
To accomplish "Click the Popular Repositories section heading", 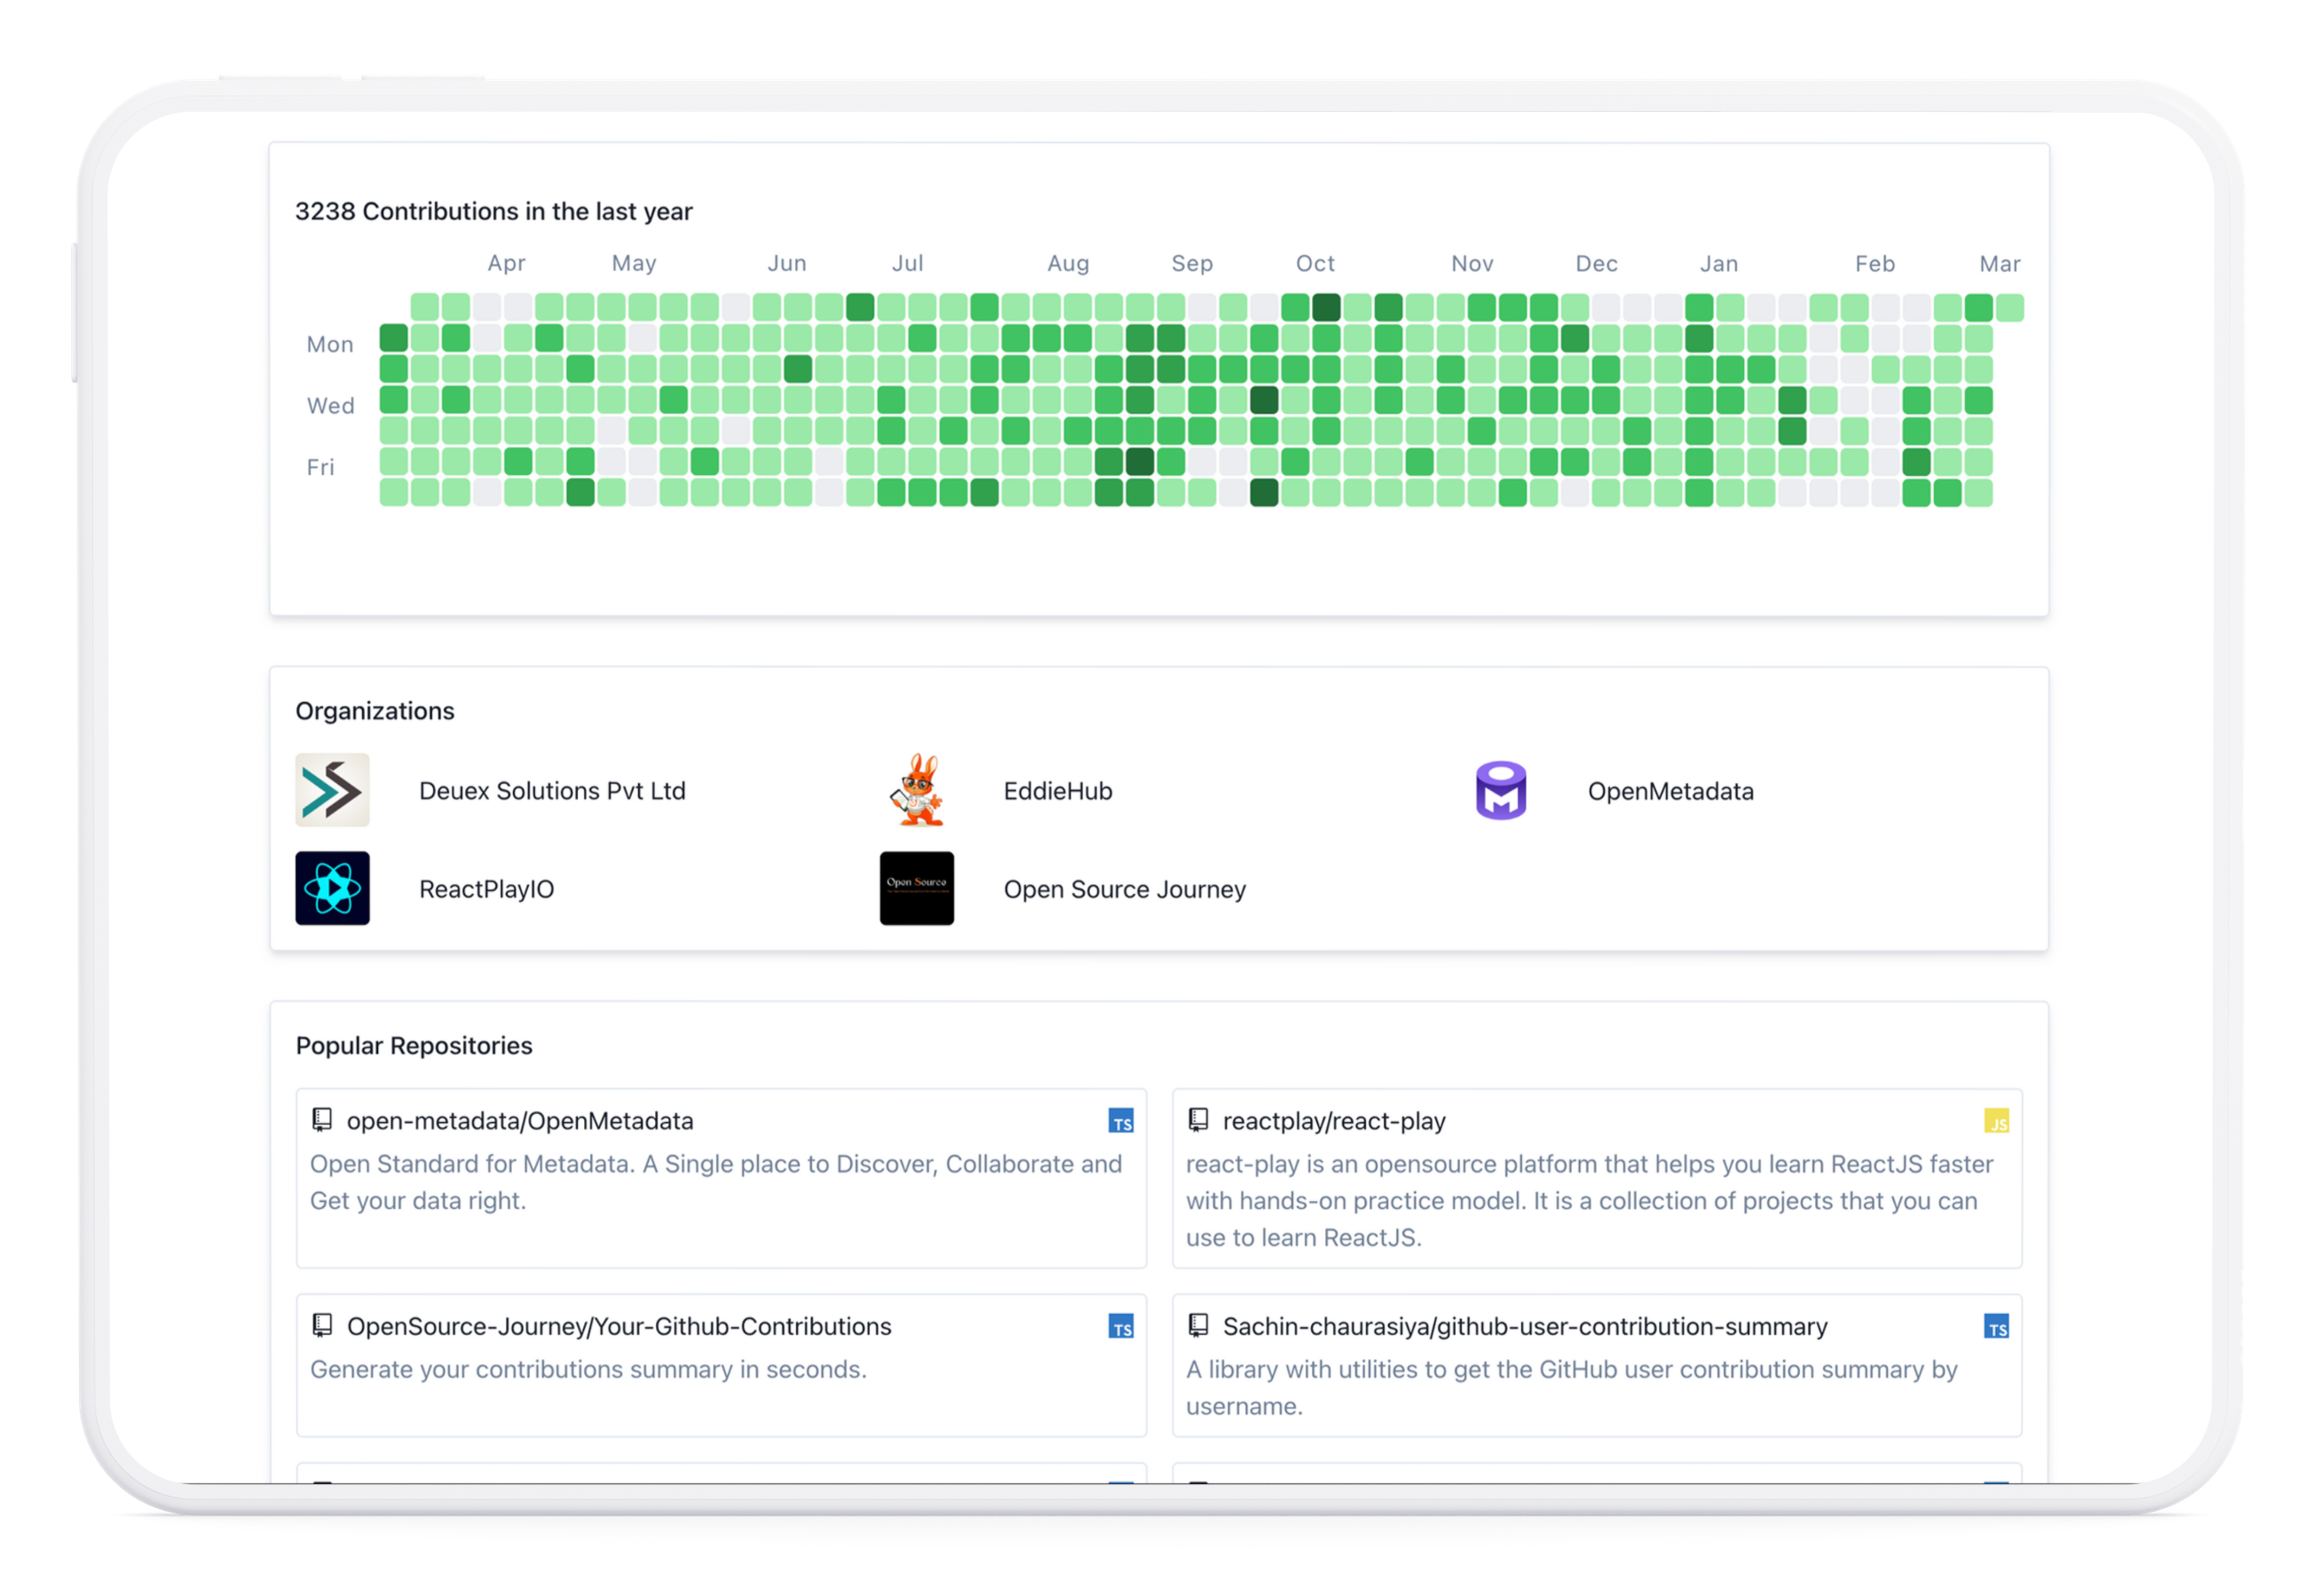I will (414, 1045).
